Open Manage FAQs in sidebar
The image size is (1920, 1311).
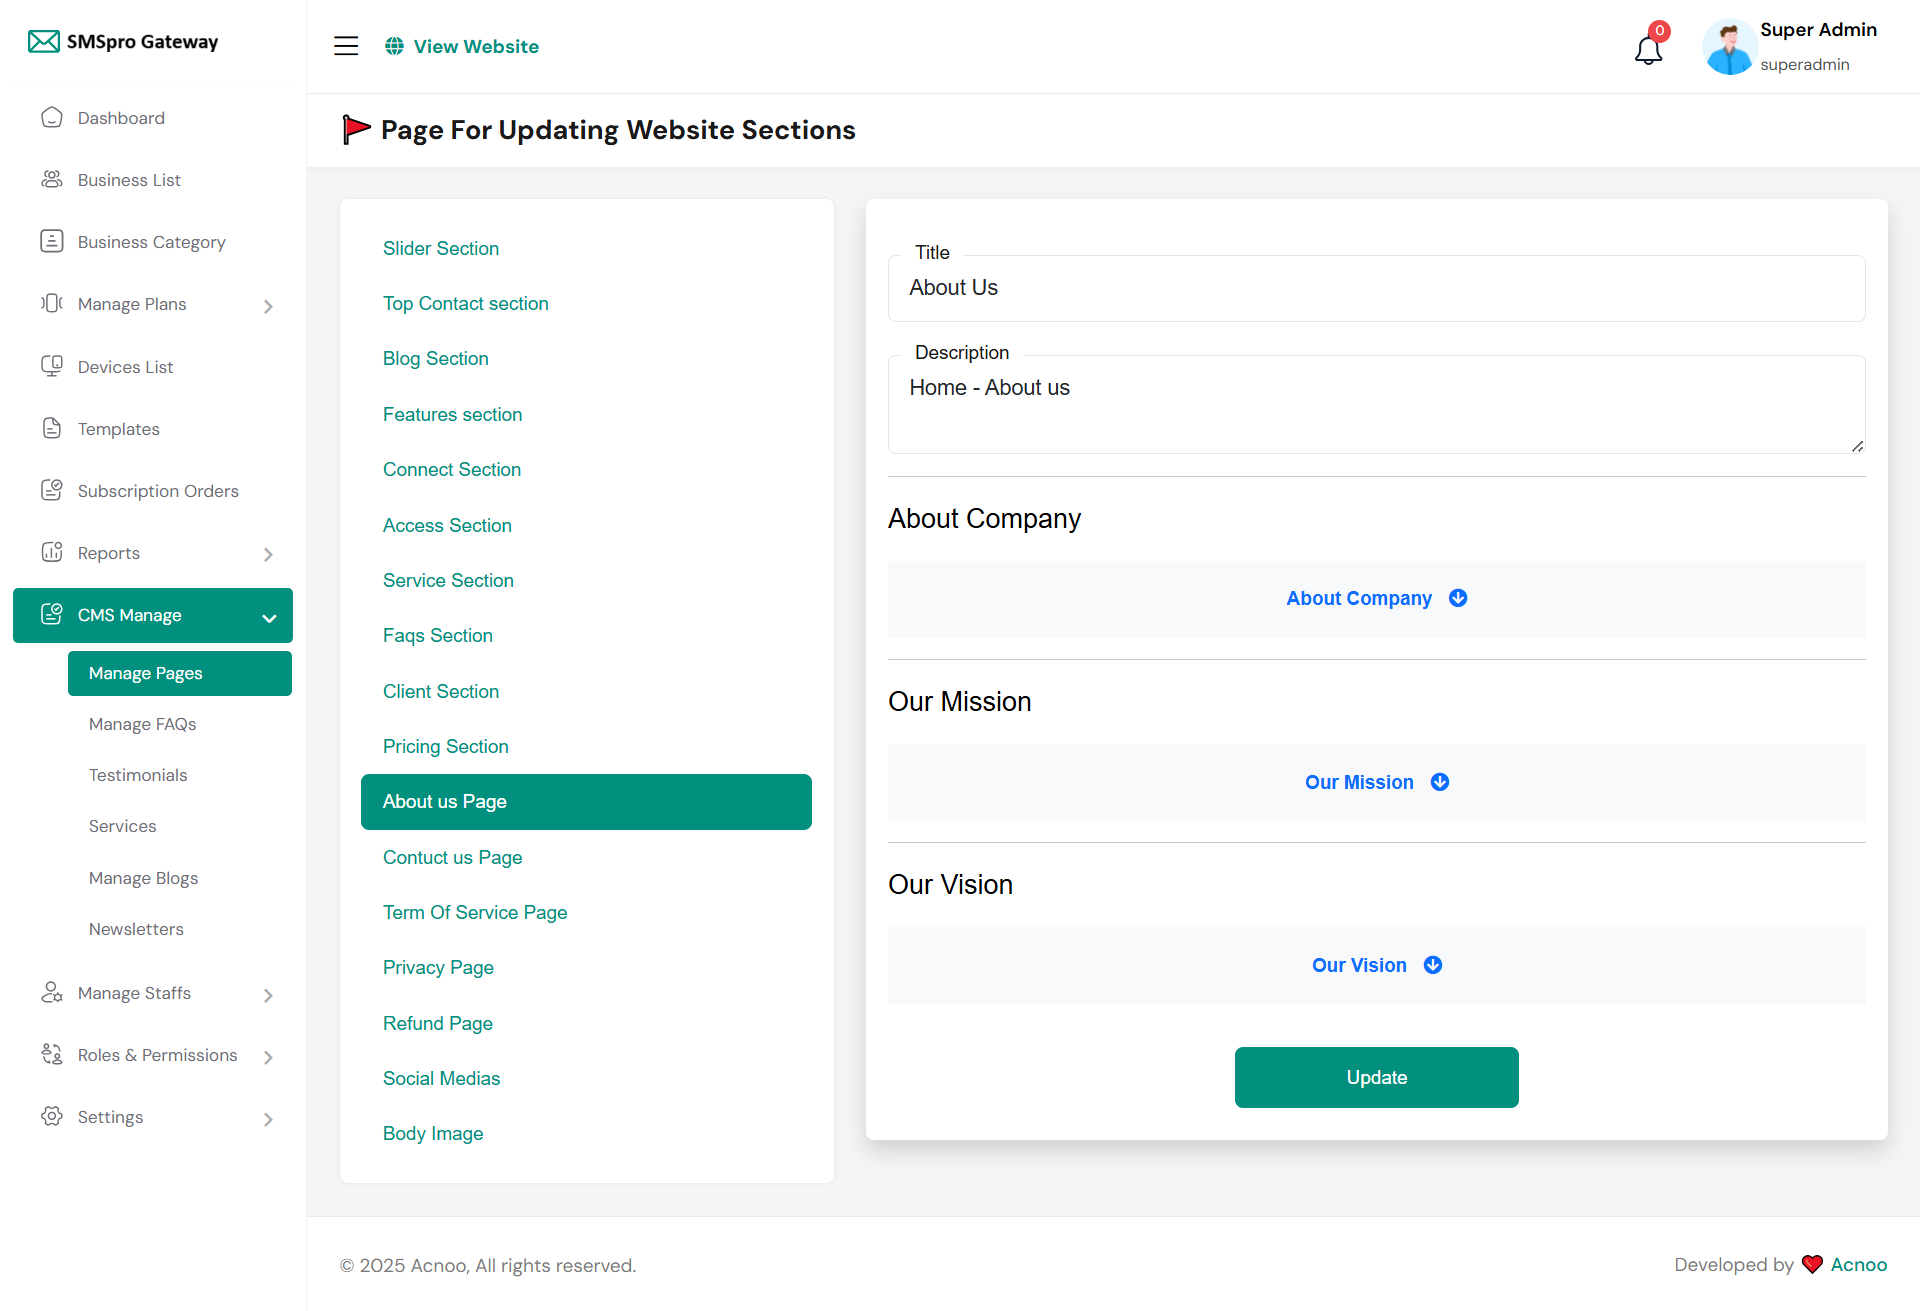pos(142,724)
